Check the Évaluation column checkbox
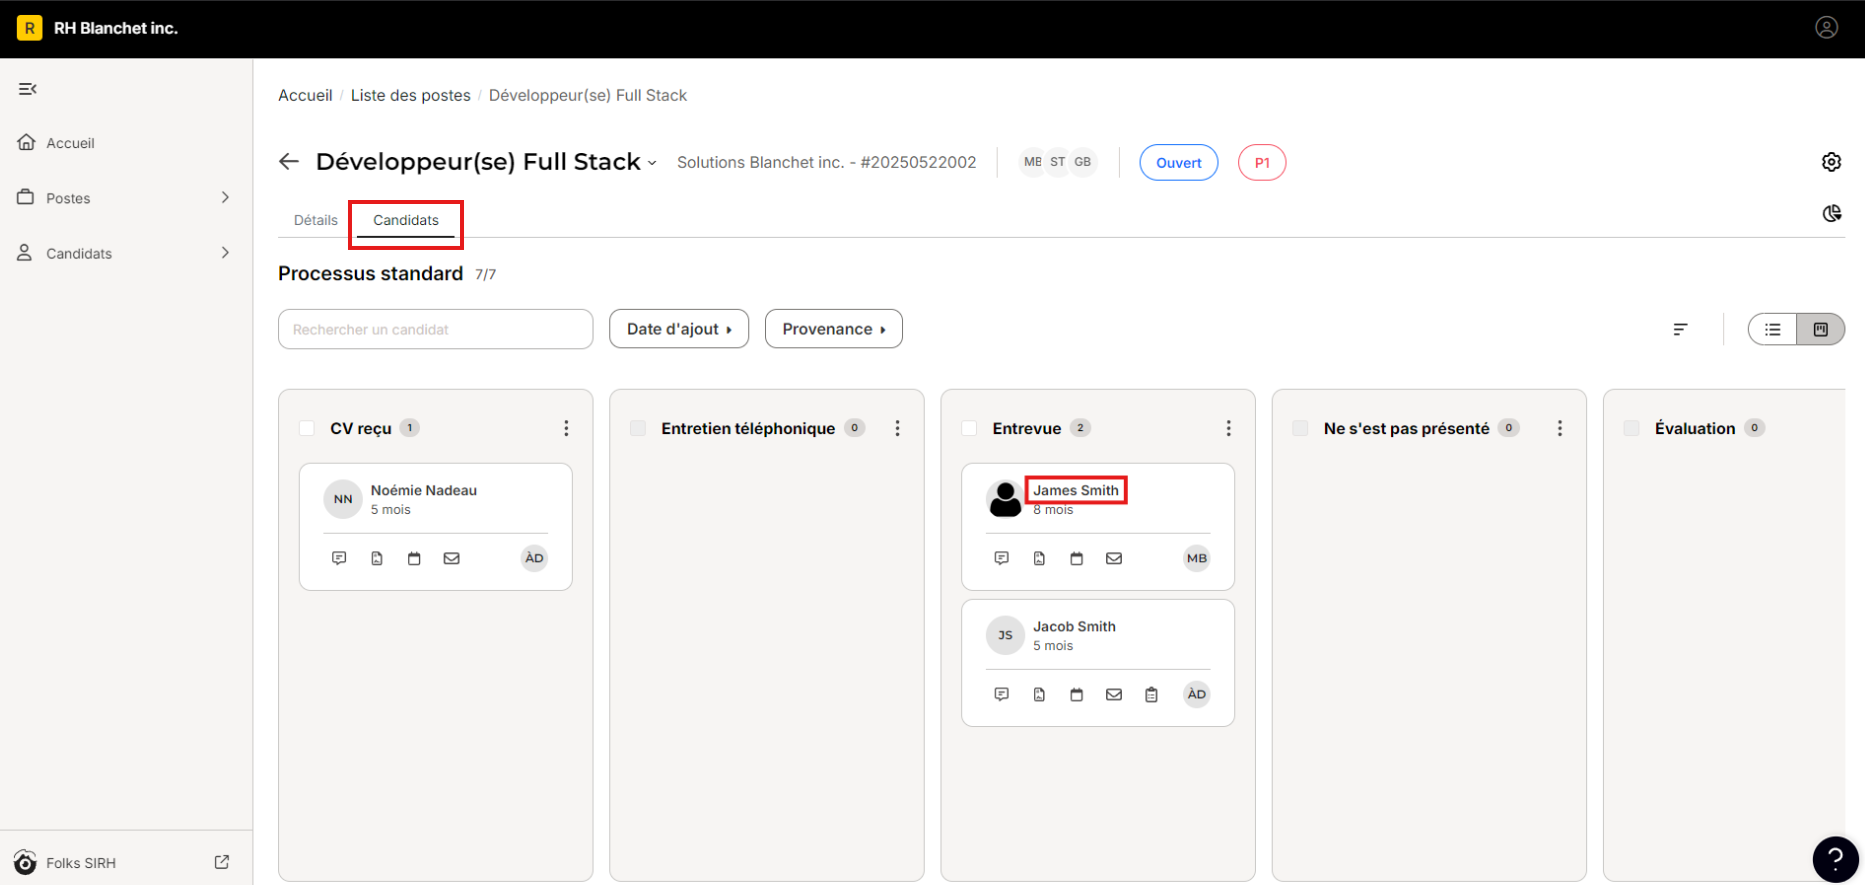Screen dimensions: 1865x885 tap(1631, 428)
